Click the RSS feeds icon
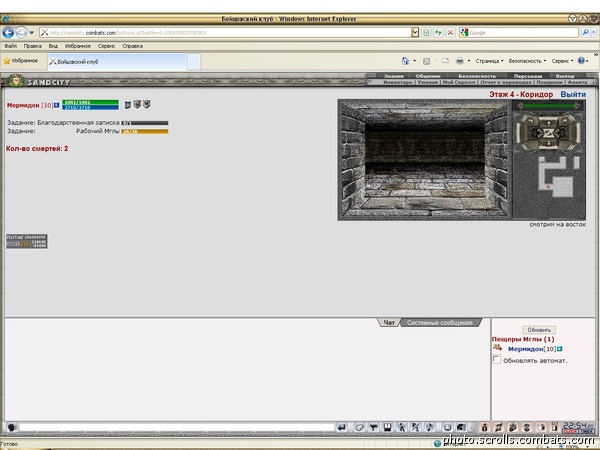Screen dimensions: 600x450 [427, 61]
